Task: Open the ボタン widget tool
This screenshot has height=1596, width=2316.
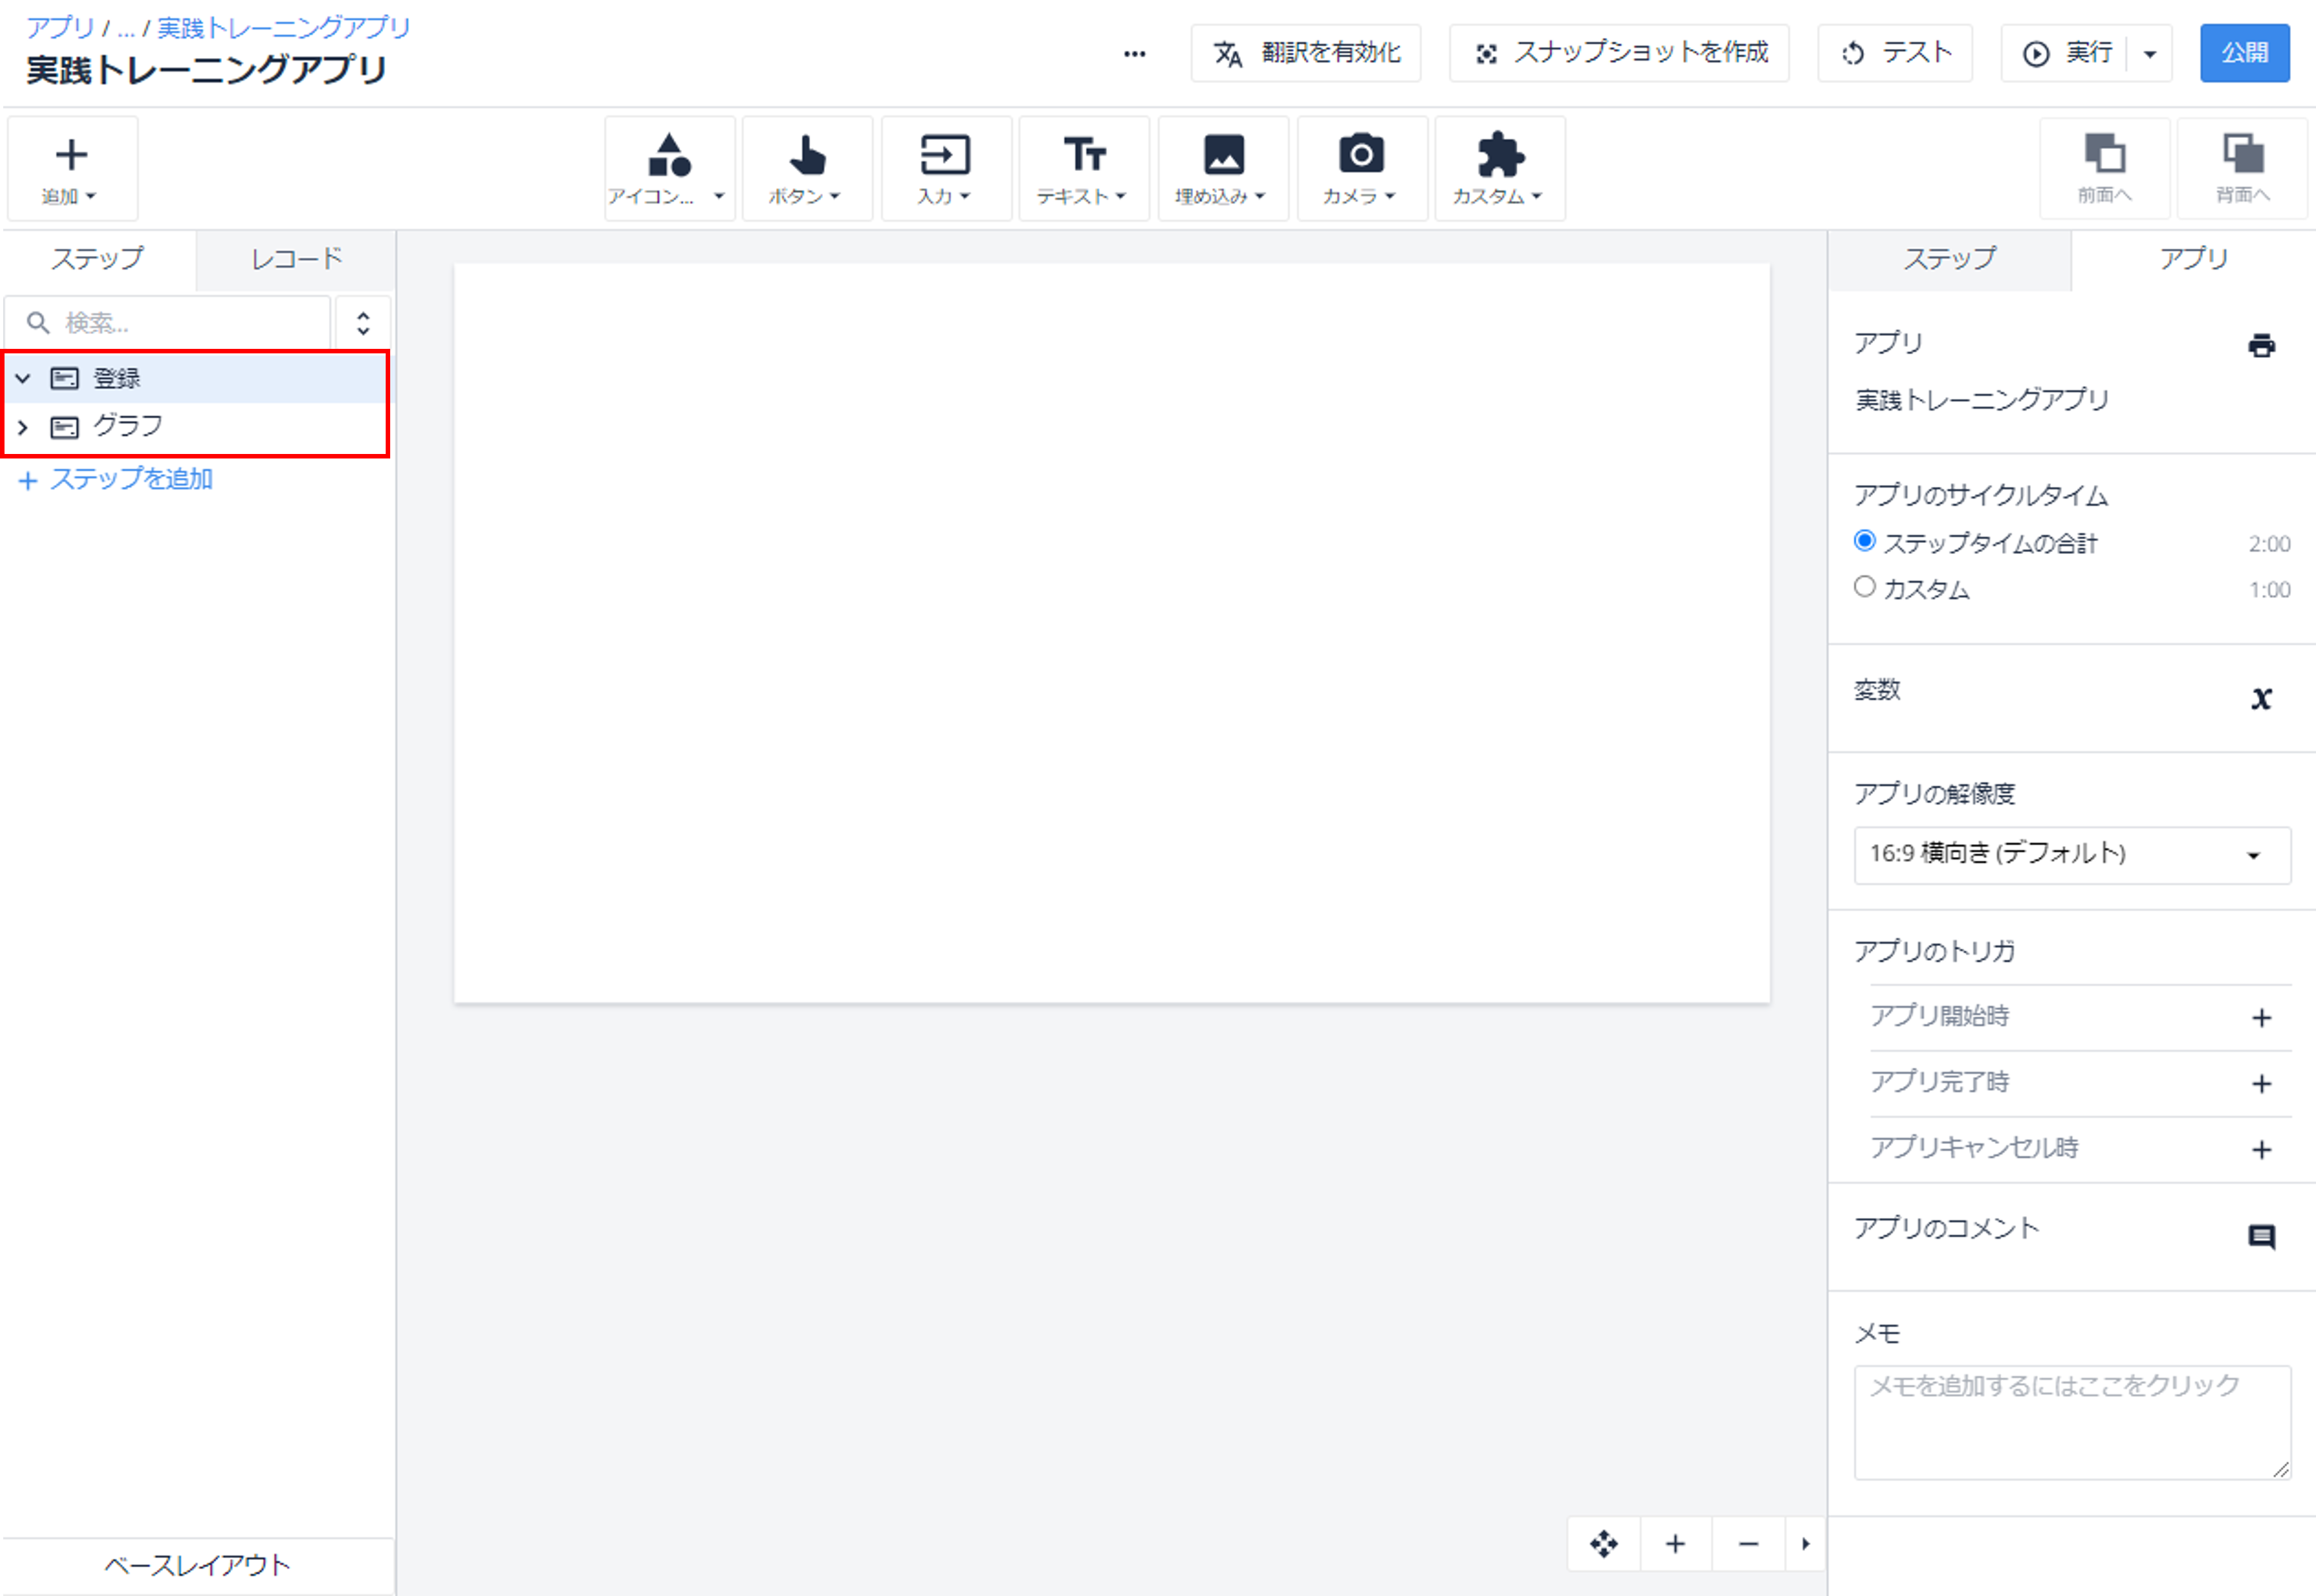Action: [x=807, y=168]
